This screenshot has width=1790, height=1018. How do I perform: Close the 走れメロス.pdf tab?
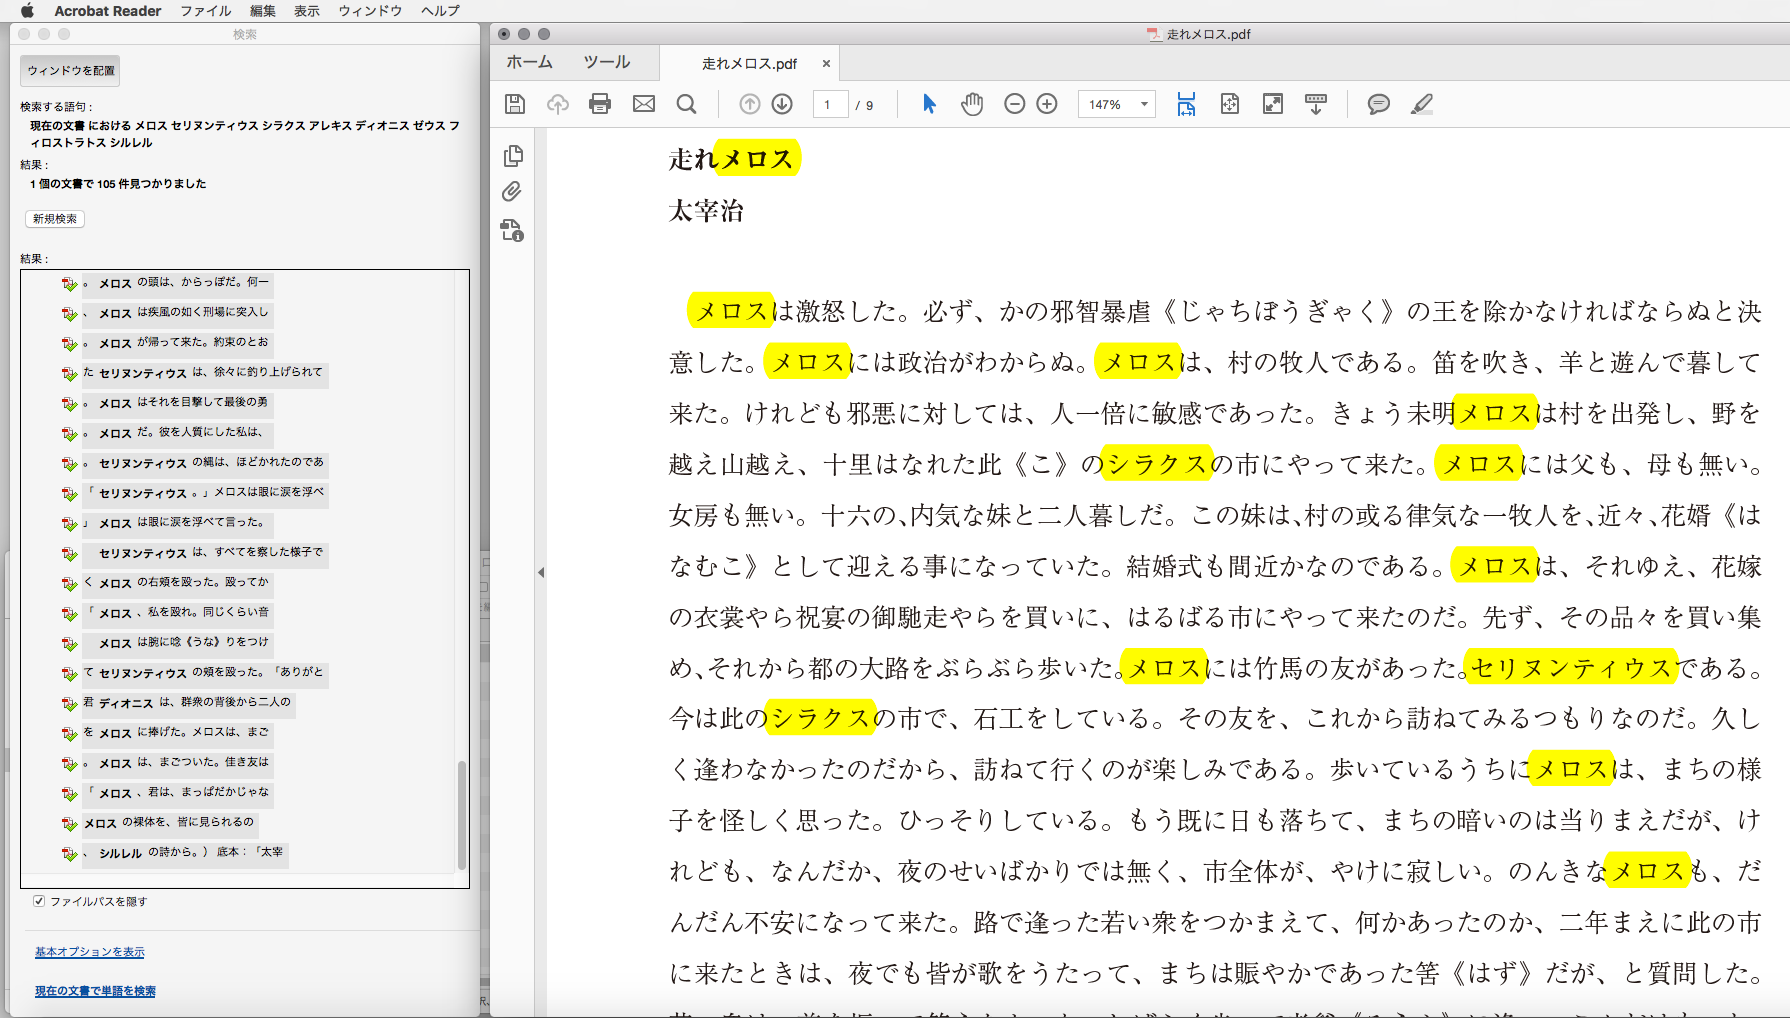[826, 63]
